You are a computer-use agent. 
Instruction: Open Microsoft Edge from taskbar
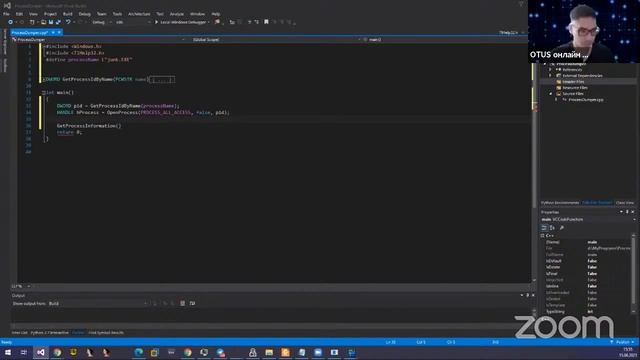[x=139, y=353]
